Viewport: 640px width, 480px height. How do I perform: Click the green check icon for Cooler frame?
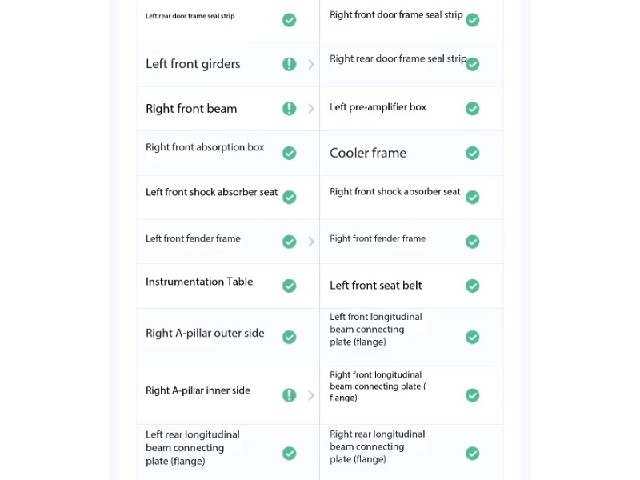point(472,153)
